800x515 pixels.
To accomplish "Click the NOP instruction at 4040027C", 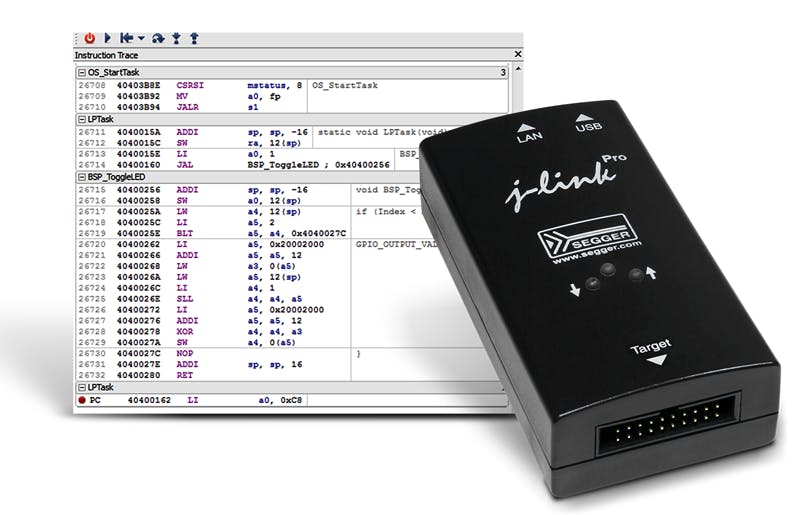I will 190,354.
